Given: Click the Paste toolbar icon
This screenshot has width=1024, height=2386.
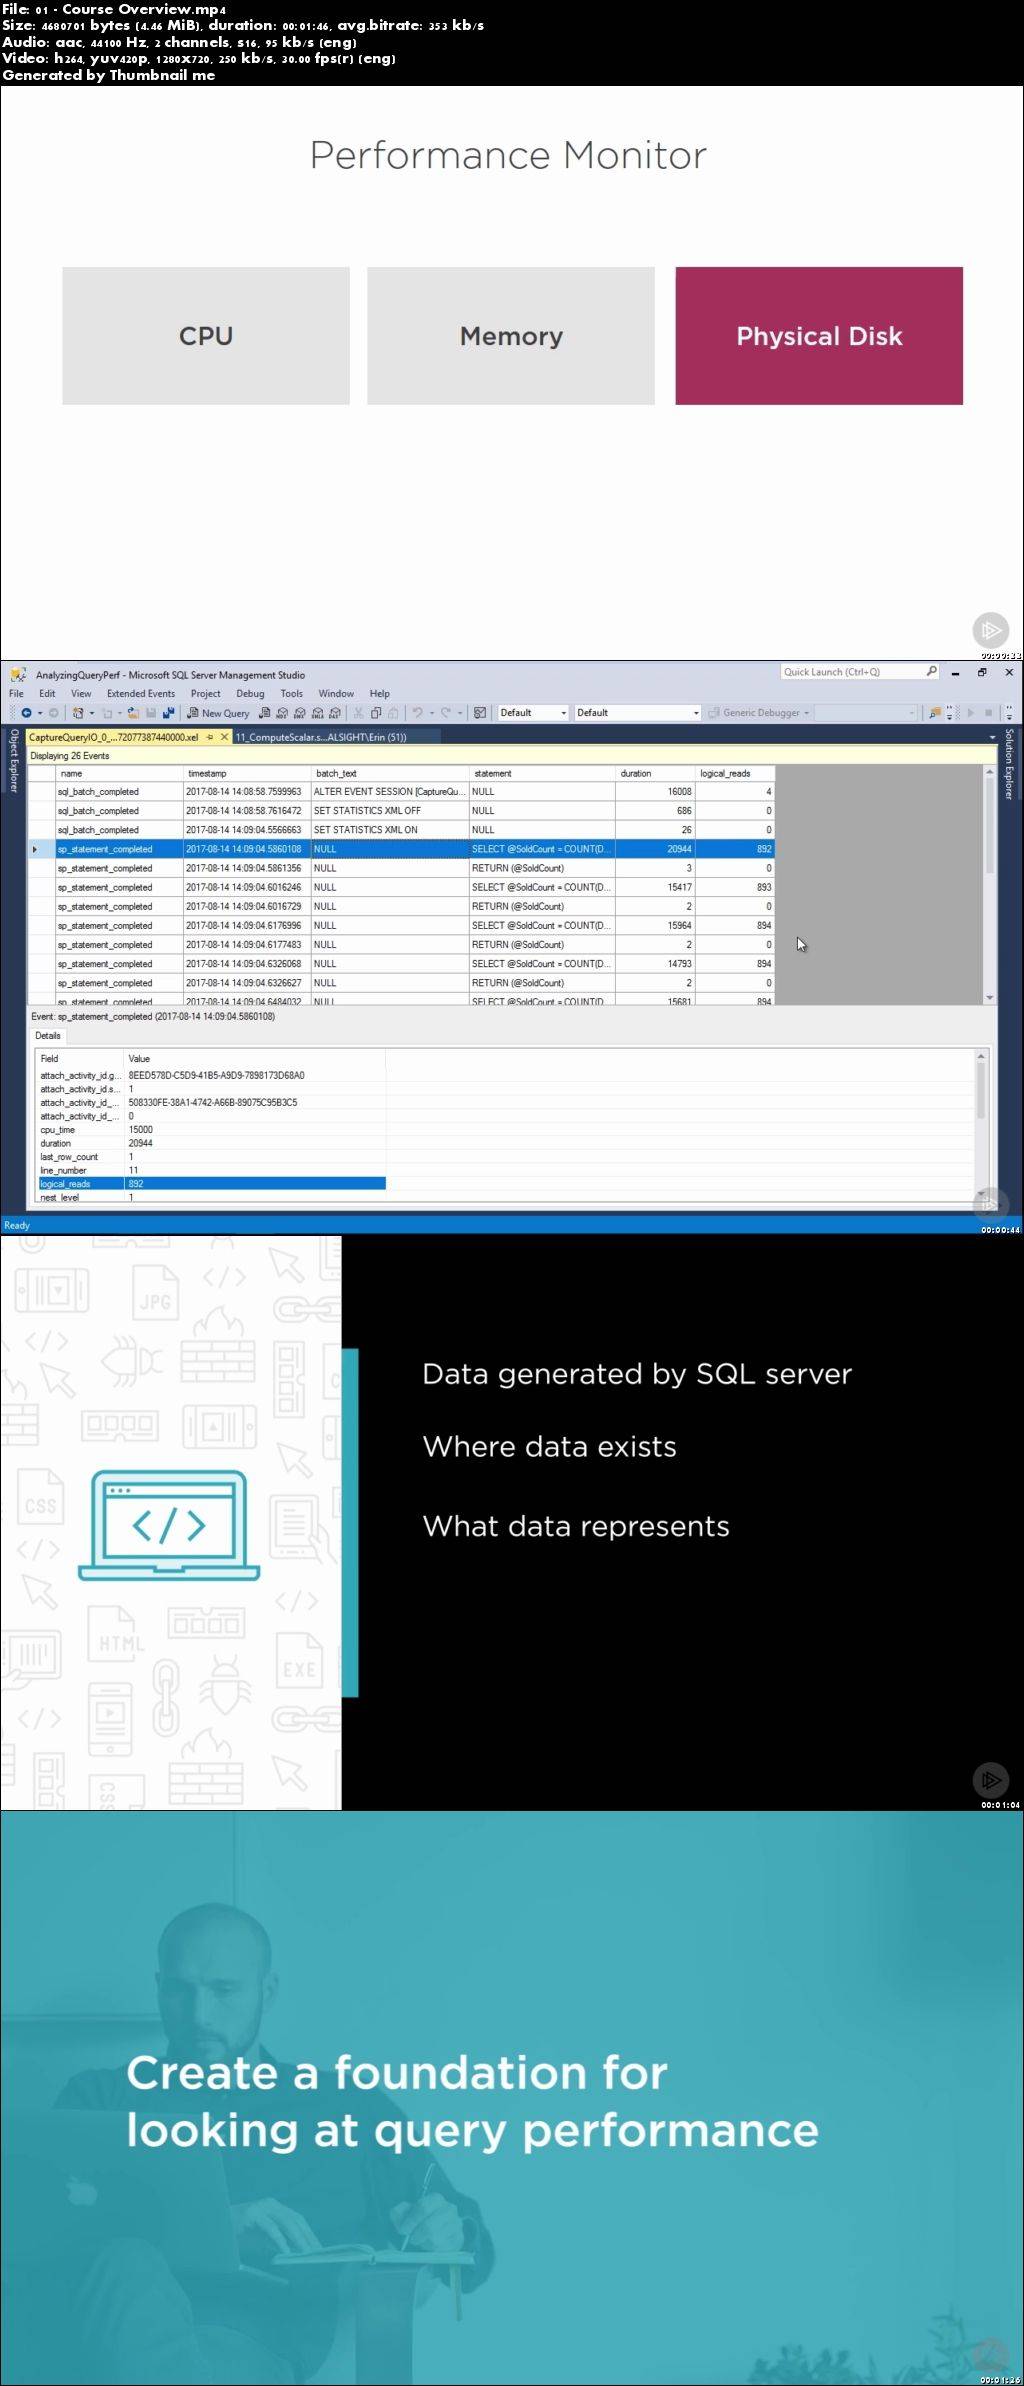Looking at the screenshot, I should (393, 713).
